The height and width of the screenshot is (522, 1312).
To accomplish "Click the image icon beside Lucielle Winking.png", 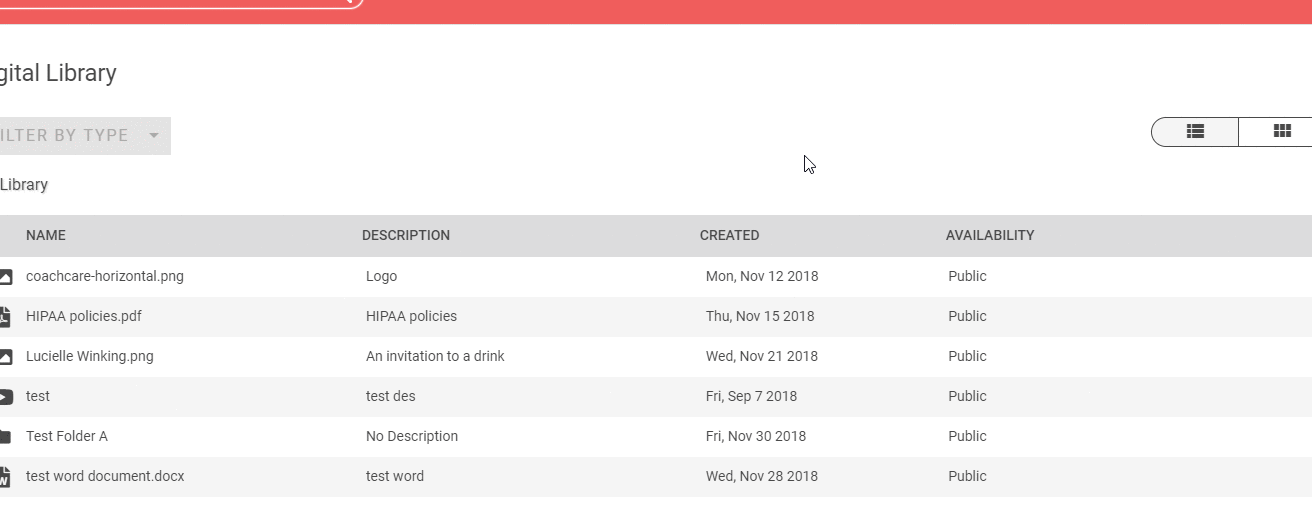I will [5, 357].
